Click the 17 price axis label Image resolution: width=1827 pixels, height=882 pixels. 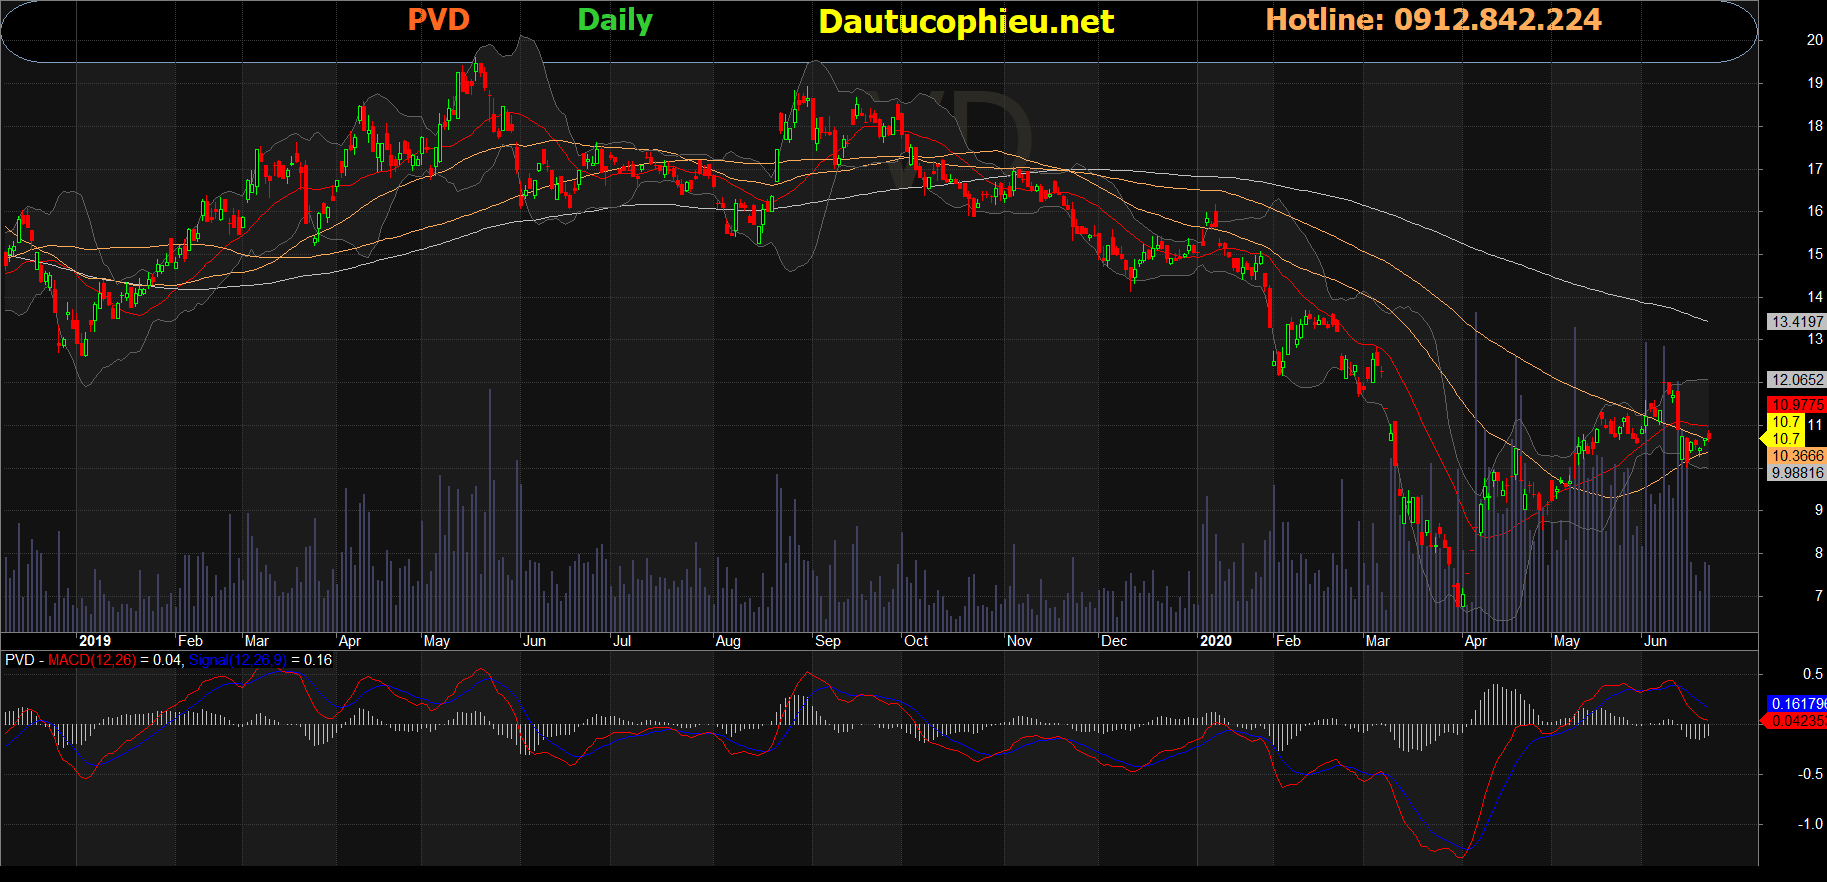[x=1814, y=169]
